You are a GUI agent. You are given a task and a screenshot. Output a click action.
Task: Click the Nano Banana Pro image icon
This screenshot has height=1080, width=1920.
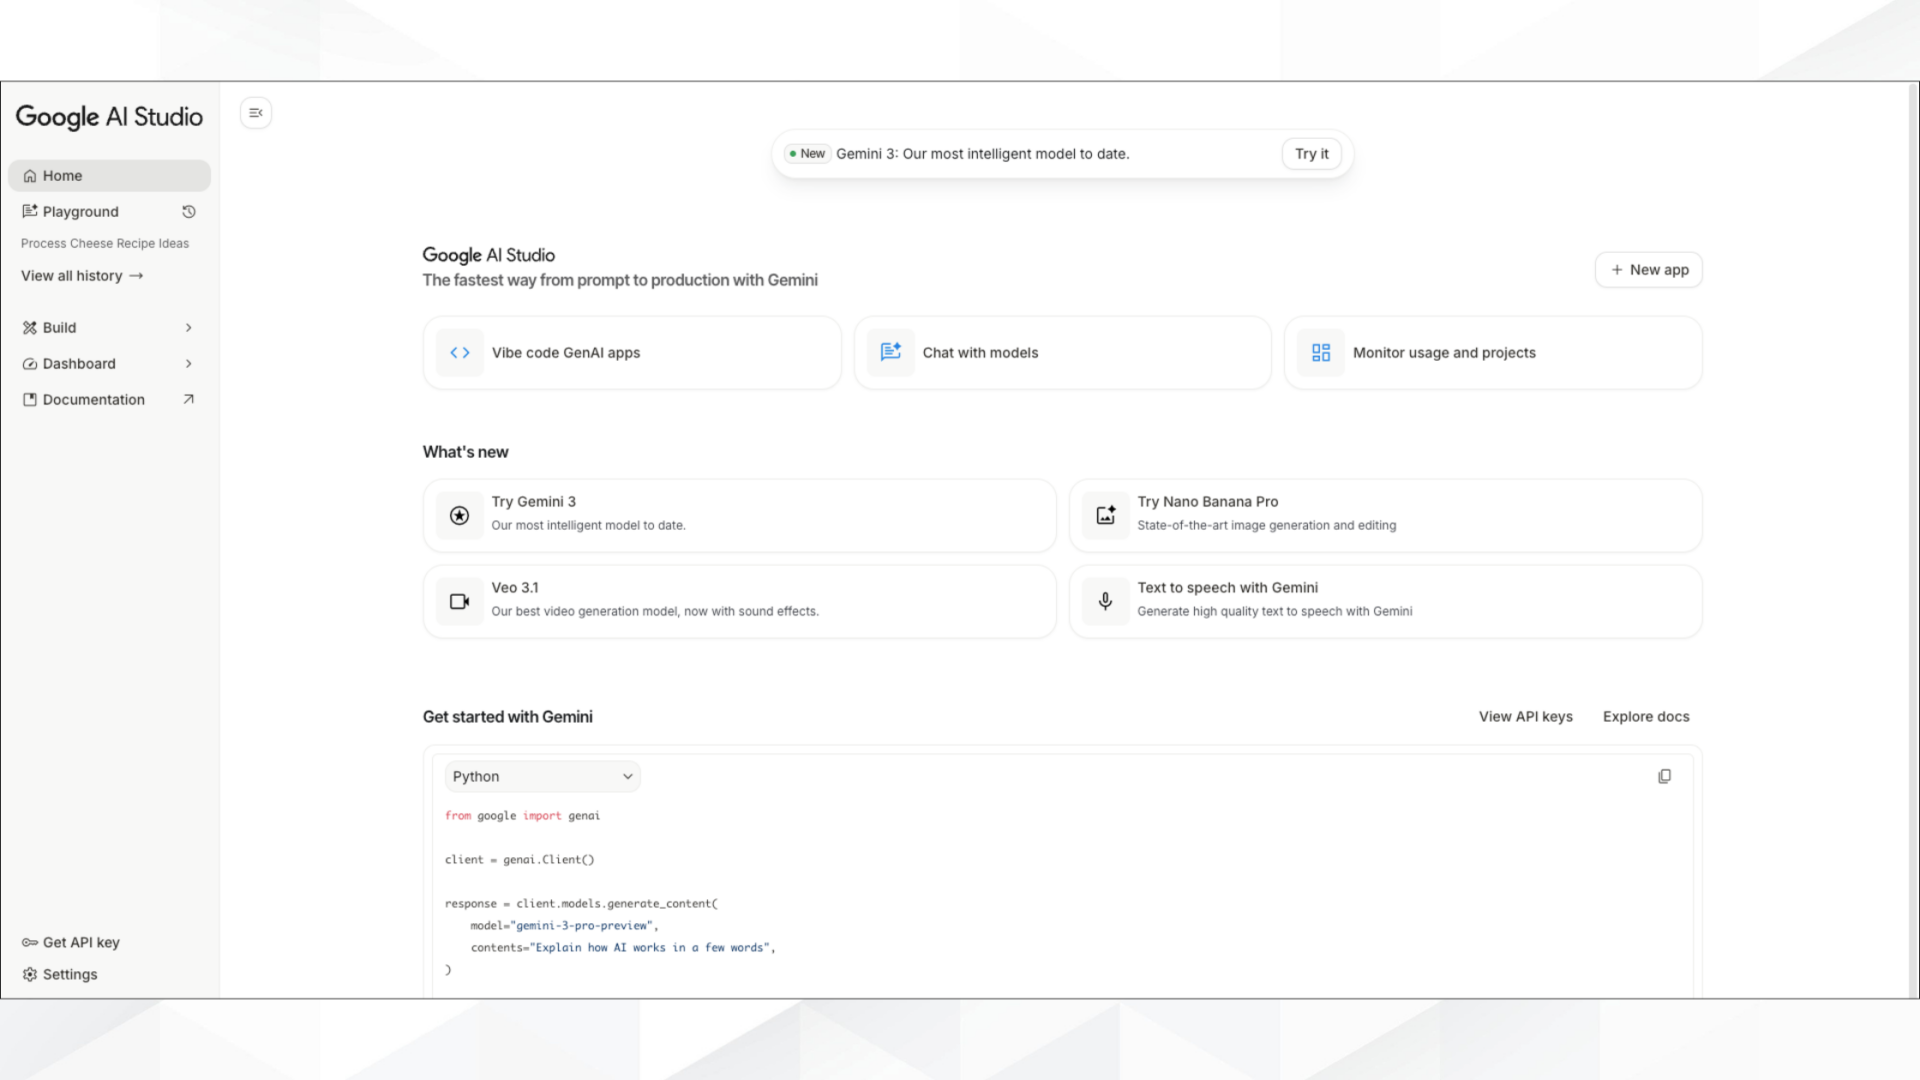tap(1105, 515)
